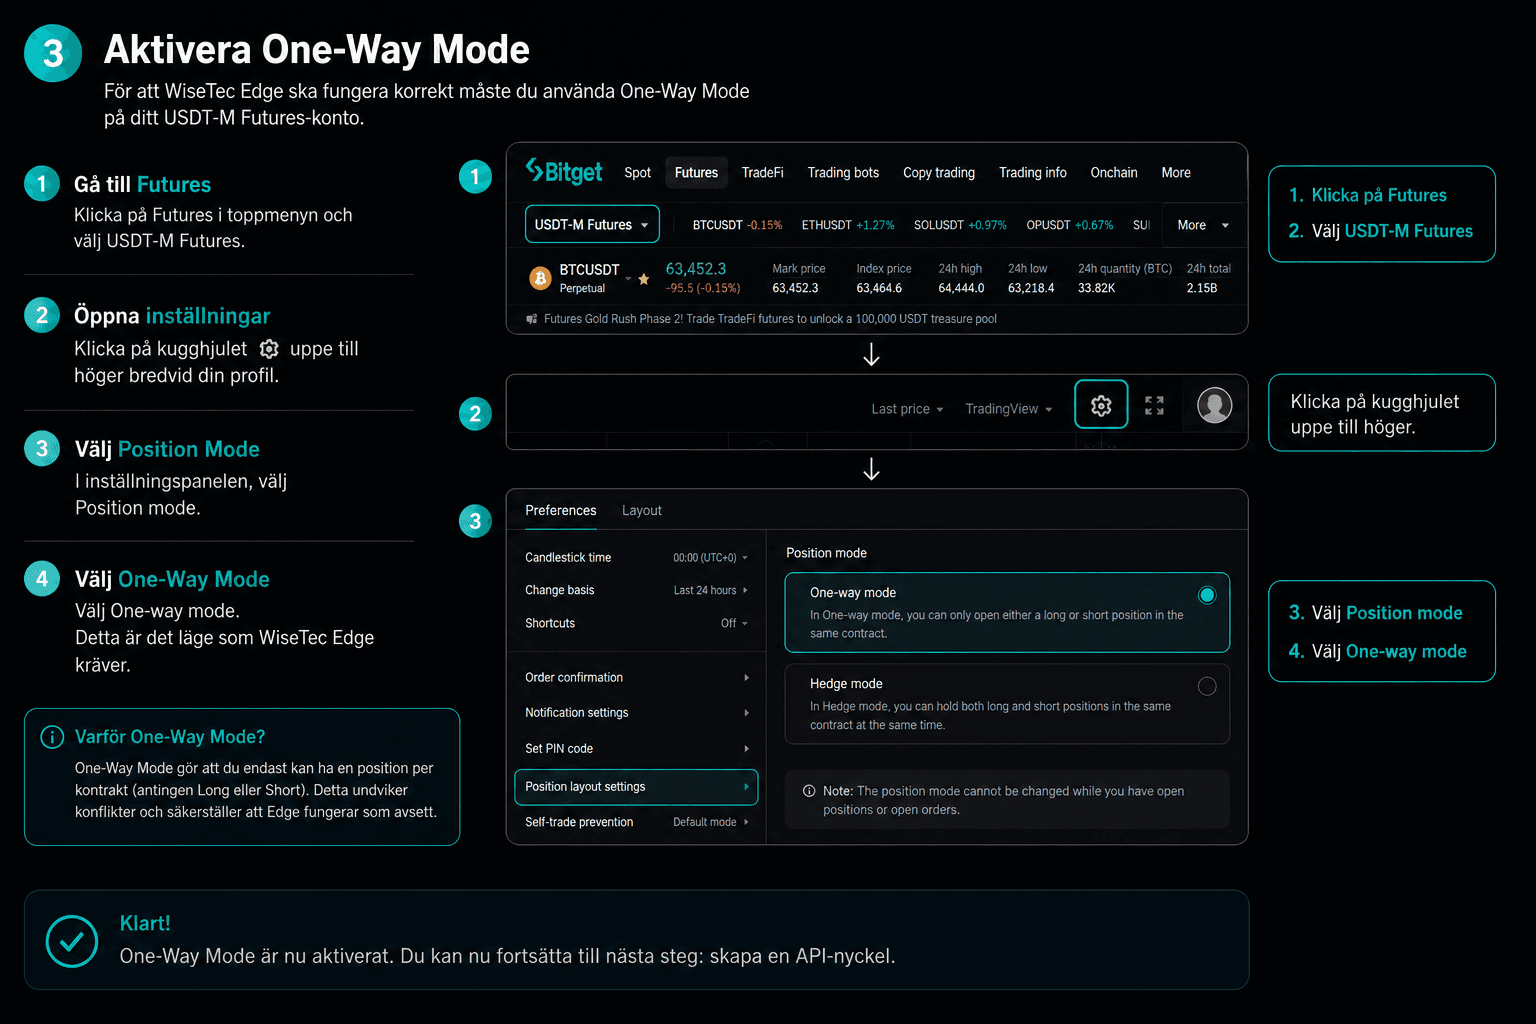The height and width of the screenshot is (1024, 1536).
Task: Click the Mark price value 63,452.3
Action: [x=795, y=288]
